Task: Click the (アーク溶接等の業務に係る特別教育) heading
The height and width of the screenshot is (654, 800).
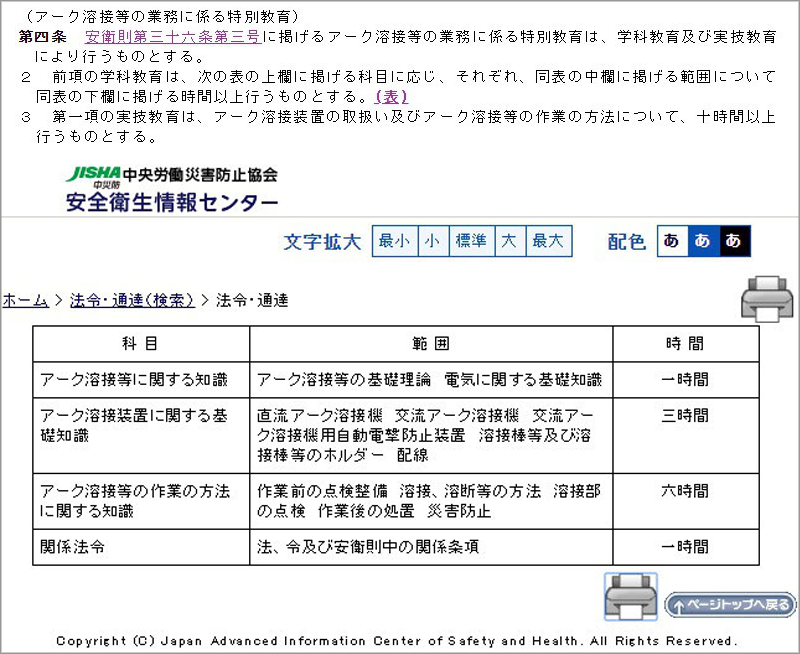Action: (x=161, y=17)
